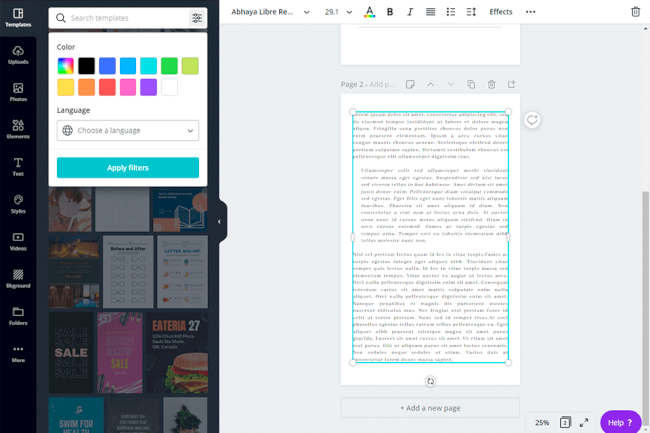Open the Folders sidebar icon

tap(18, 316)
